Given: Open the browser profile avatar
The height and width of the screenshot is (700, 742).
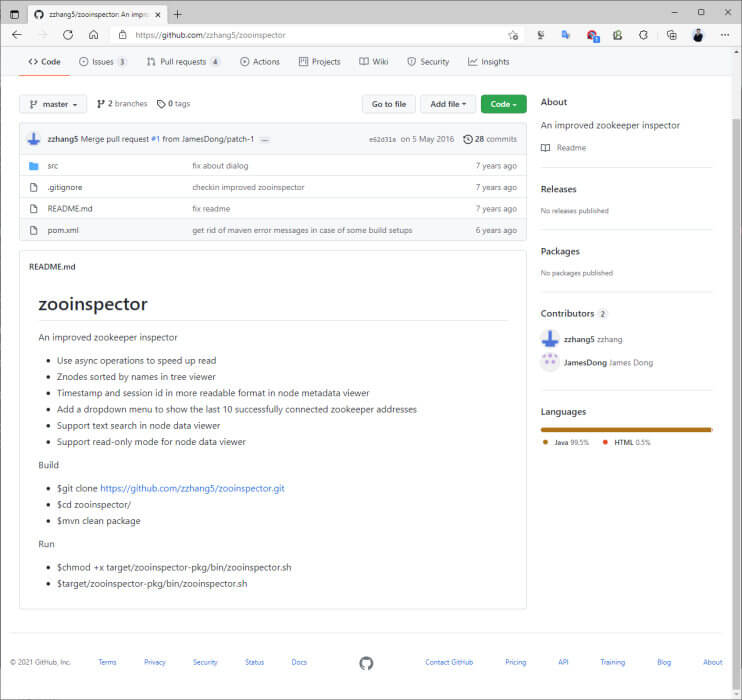Looking at the screenshot, I should [698, 35].
